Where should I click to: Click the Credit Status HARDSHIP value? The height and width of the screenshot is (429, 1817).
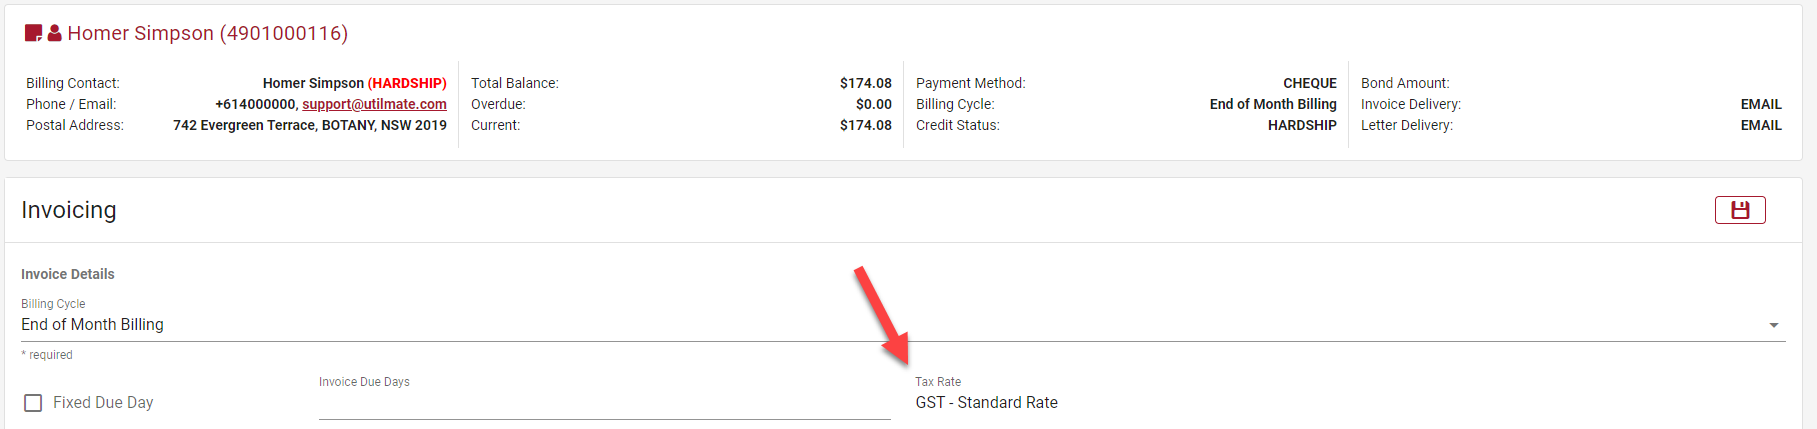point(1302,125)
